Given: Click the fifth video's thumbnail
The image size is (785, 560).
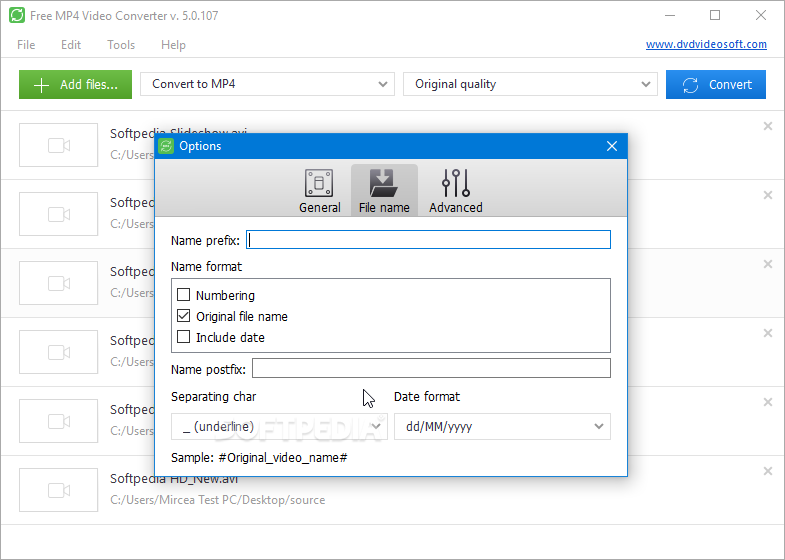Looking at the screenshot, I should [59, 421].
